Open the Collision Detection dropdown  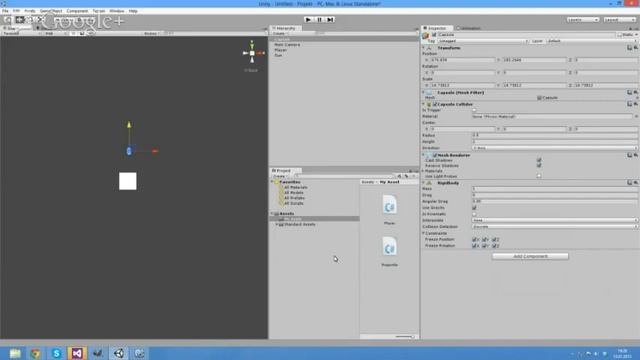[x=555, y=227]
